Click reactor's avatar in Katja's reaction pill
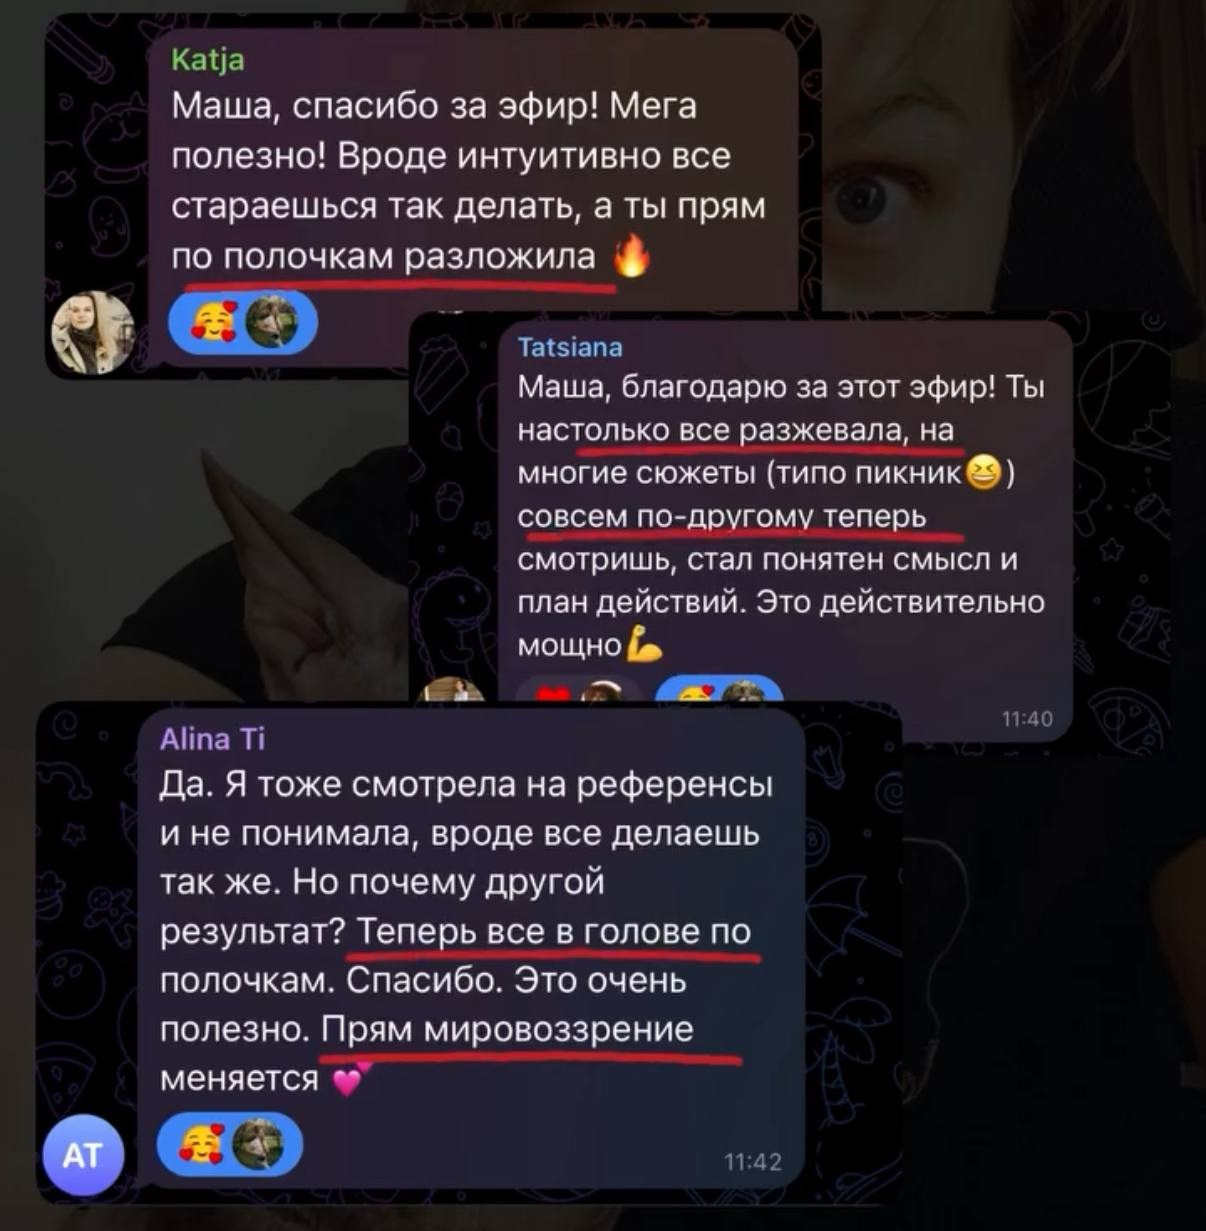The width and height of the screenshot is (1206, 1231). pyautogui.click(x=272, y=322)
